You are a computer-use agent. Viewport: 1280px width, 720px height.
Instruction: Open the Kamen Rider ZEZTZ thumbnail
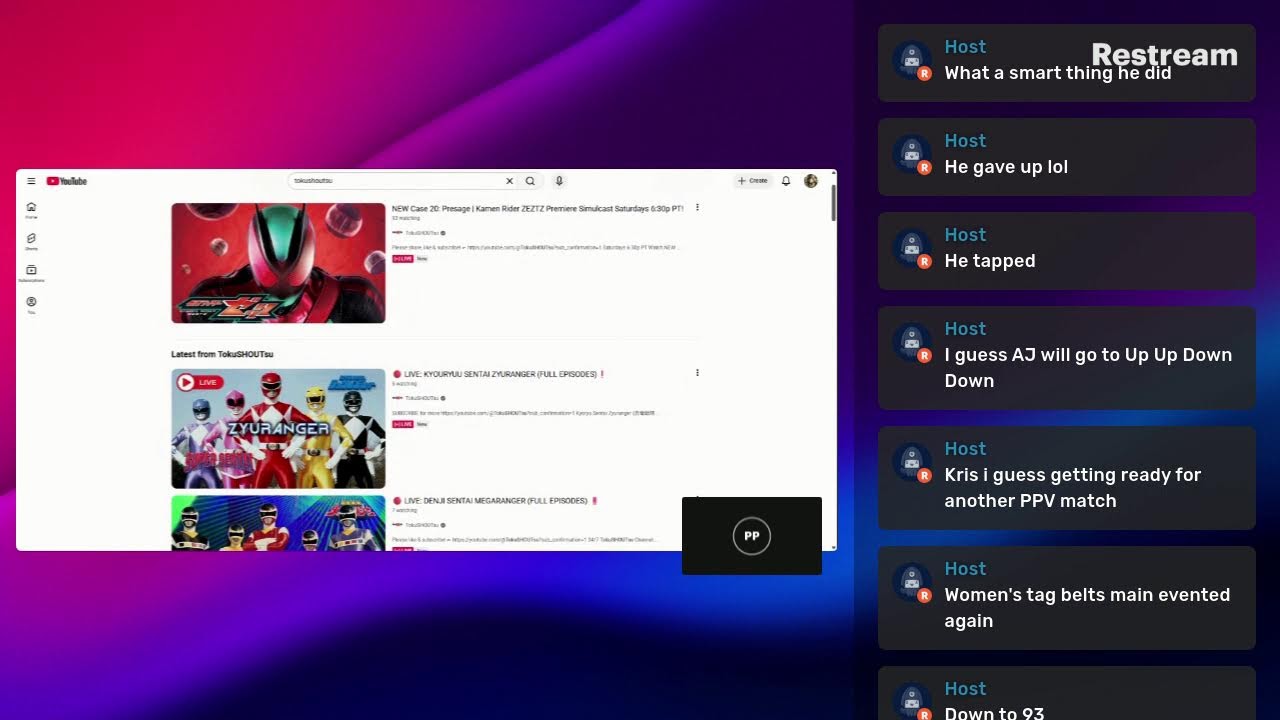[278, 263]
